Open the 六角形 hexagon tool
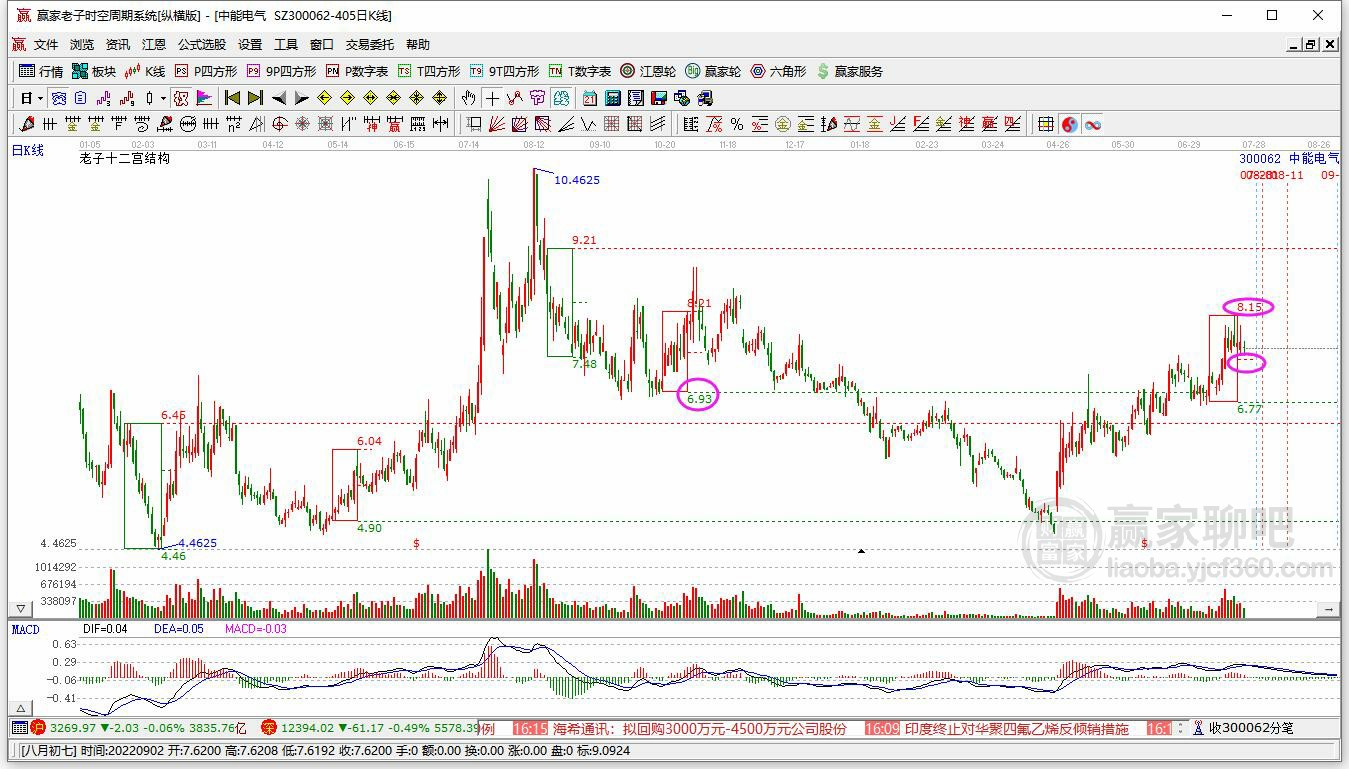This screenshot has width=1349, height=769. coord(778,71)
